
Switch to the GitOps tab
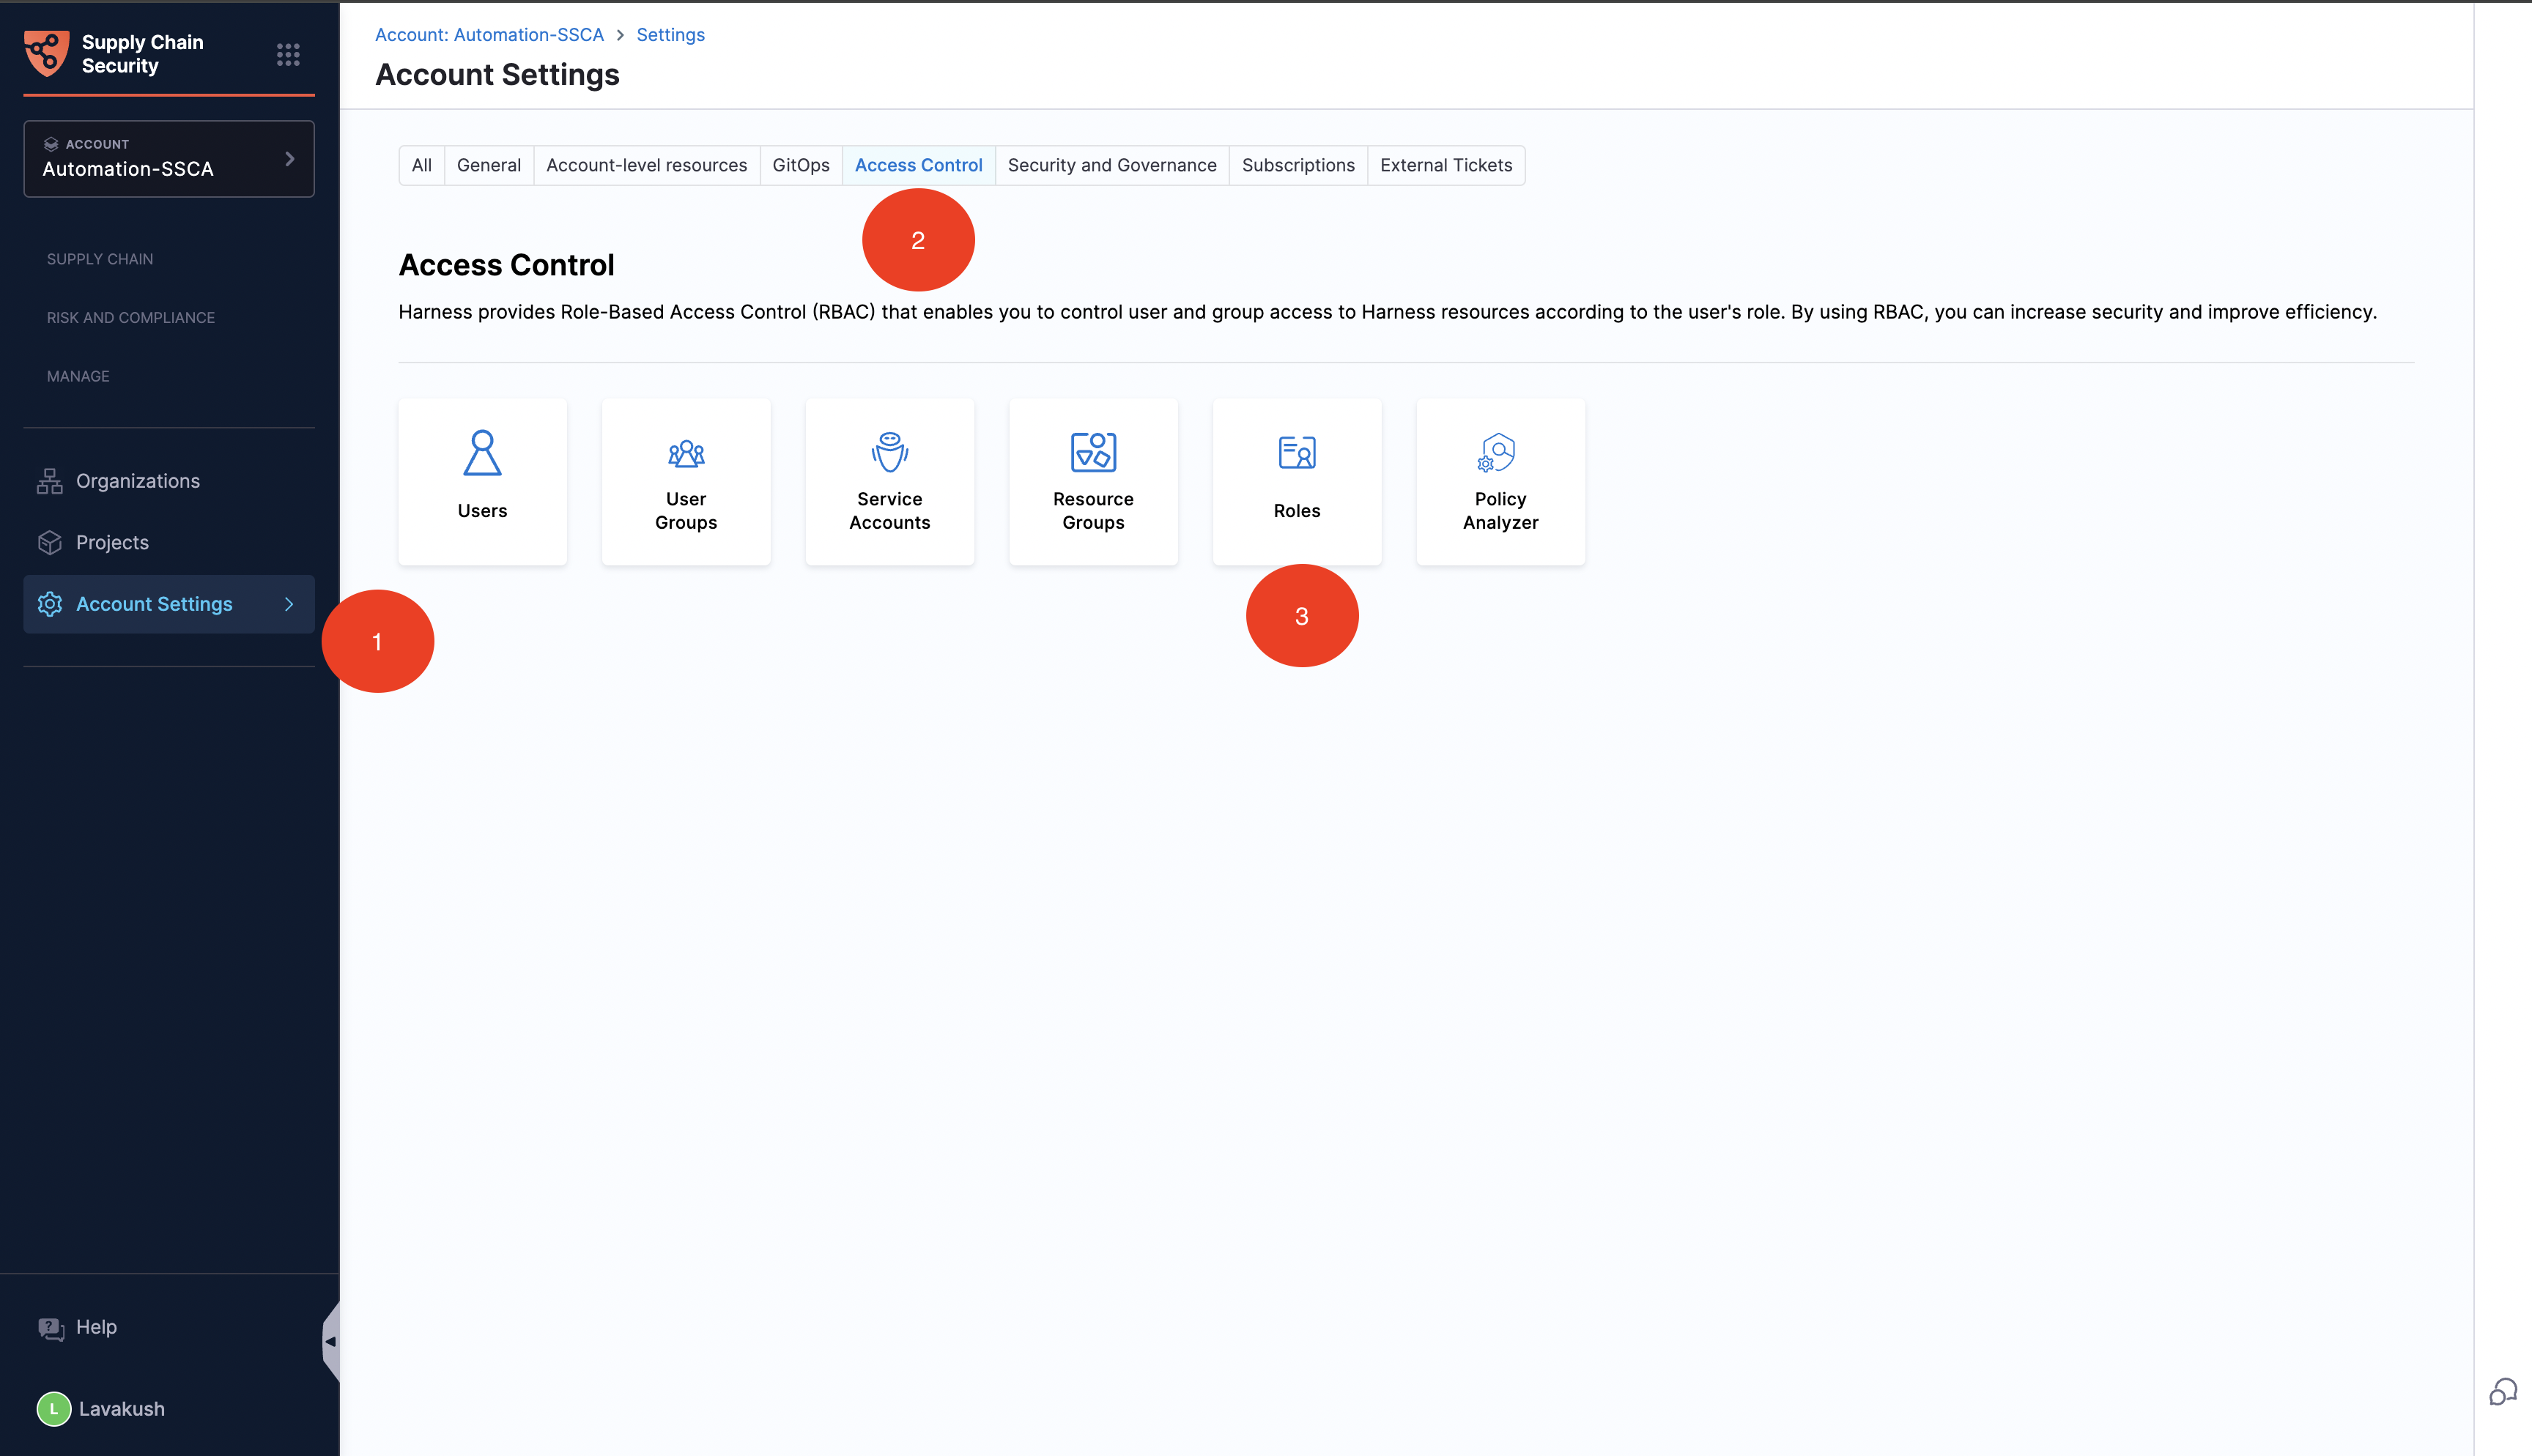800,165
